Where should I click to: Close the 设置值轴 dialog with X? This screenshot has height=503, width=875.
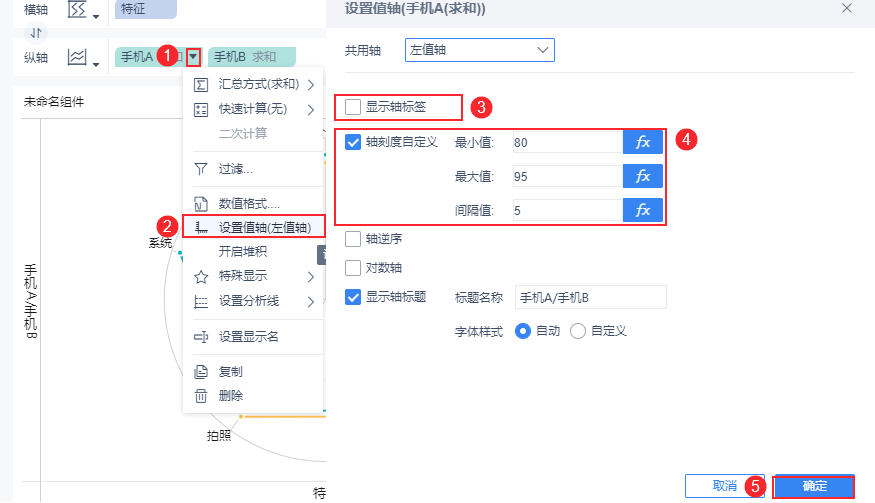(847, 8)
